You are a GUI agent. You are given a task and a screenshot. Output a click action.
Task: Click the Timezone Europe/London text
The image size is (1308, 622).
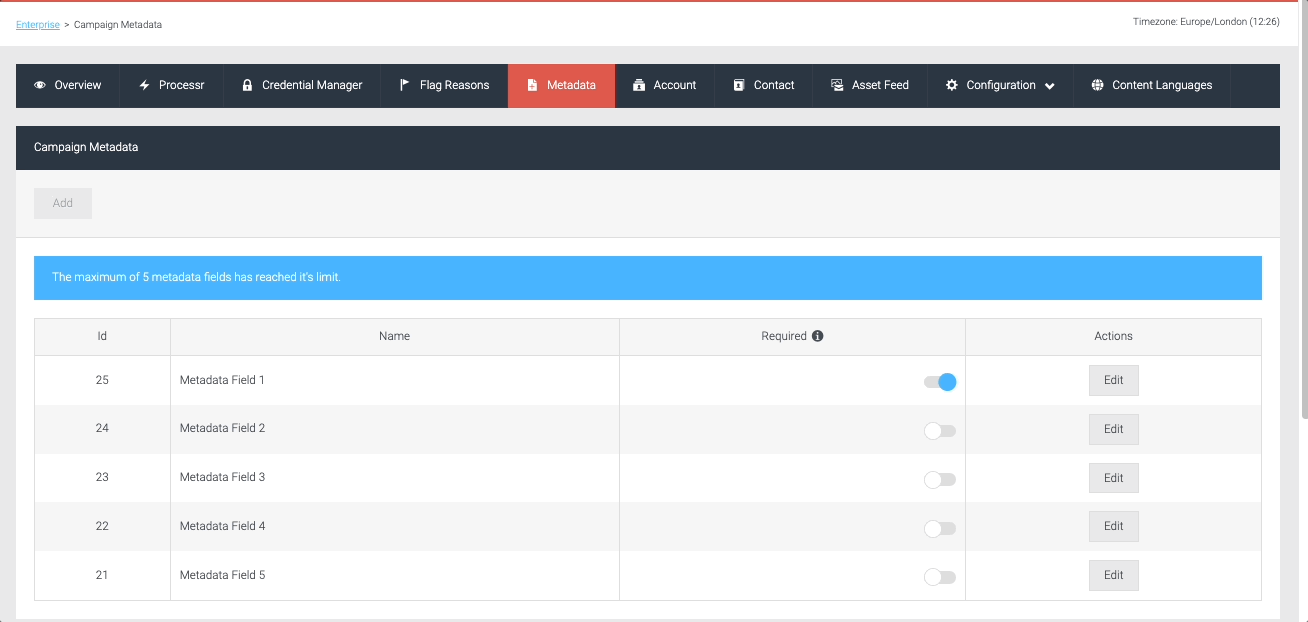pos(1206,21)
